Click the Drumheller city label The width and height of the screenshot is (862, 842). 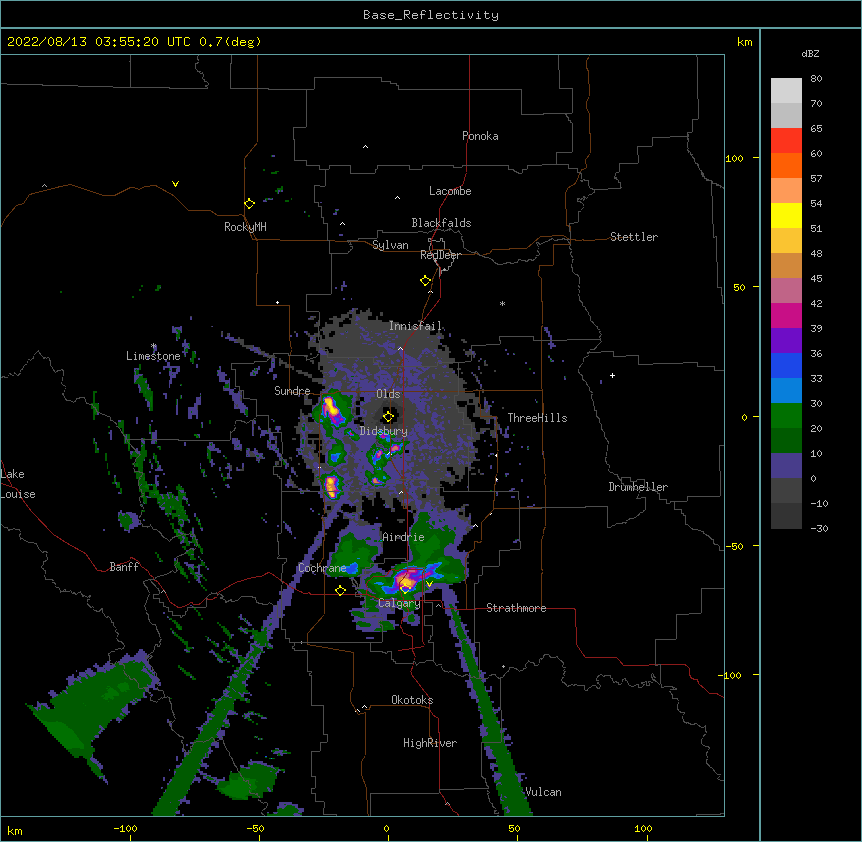tap(638, 487)
